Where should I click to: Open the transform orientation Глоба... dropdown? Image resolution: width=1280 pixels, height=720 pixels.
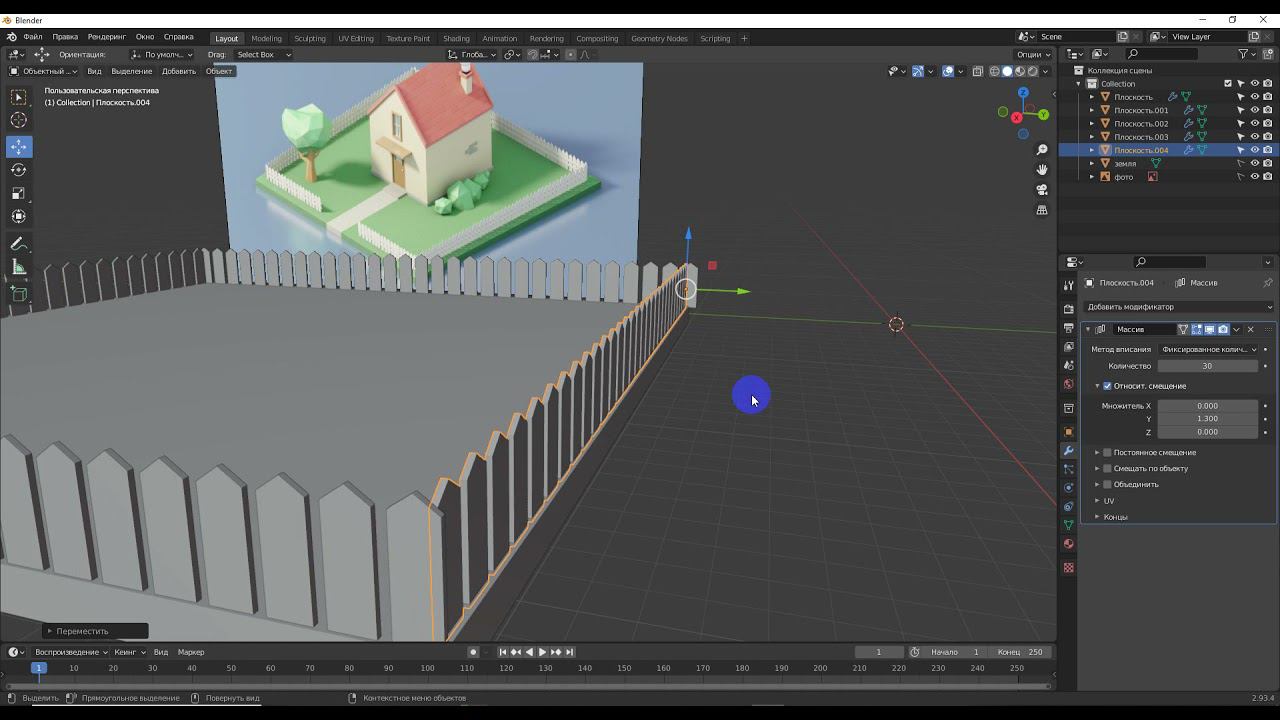(x=472, y=54)
